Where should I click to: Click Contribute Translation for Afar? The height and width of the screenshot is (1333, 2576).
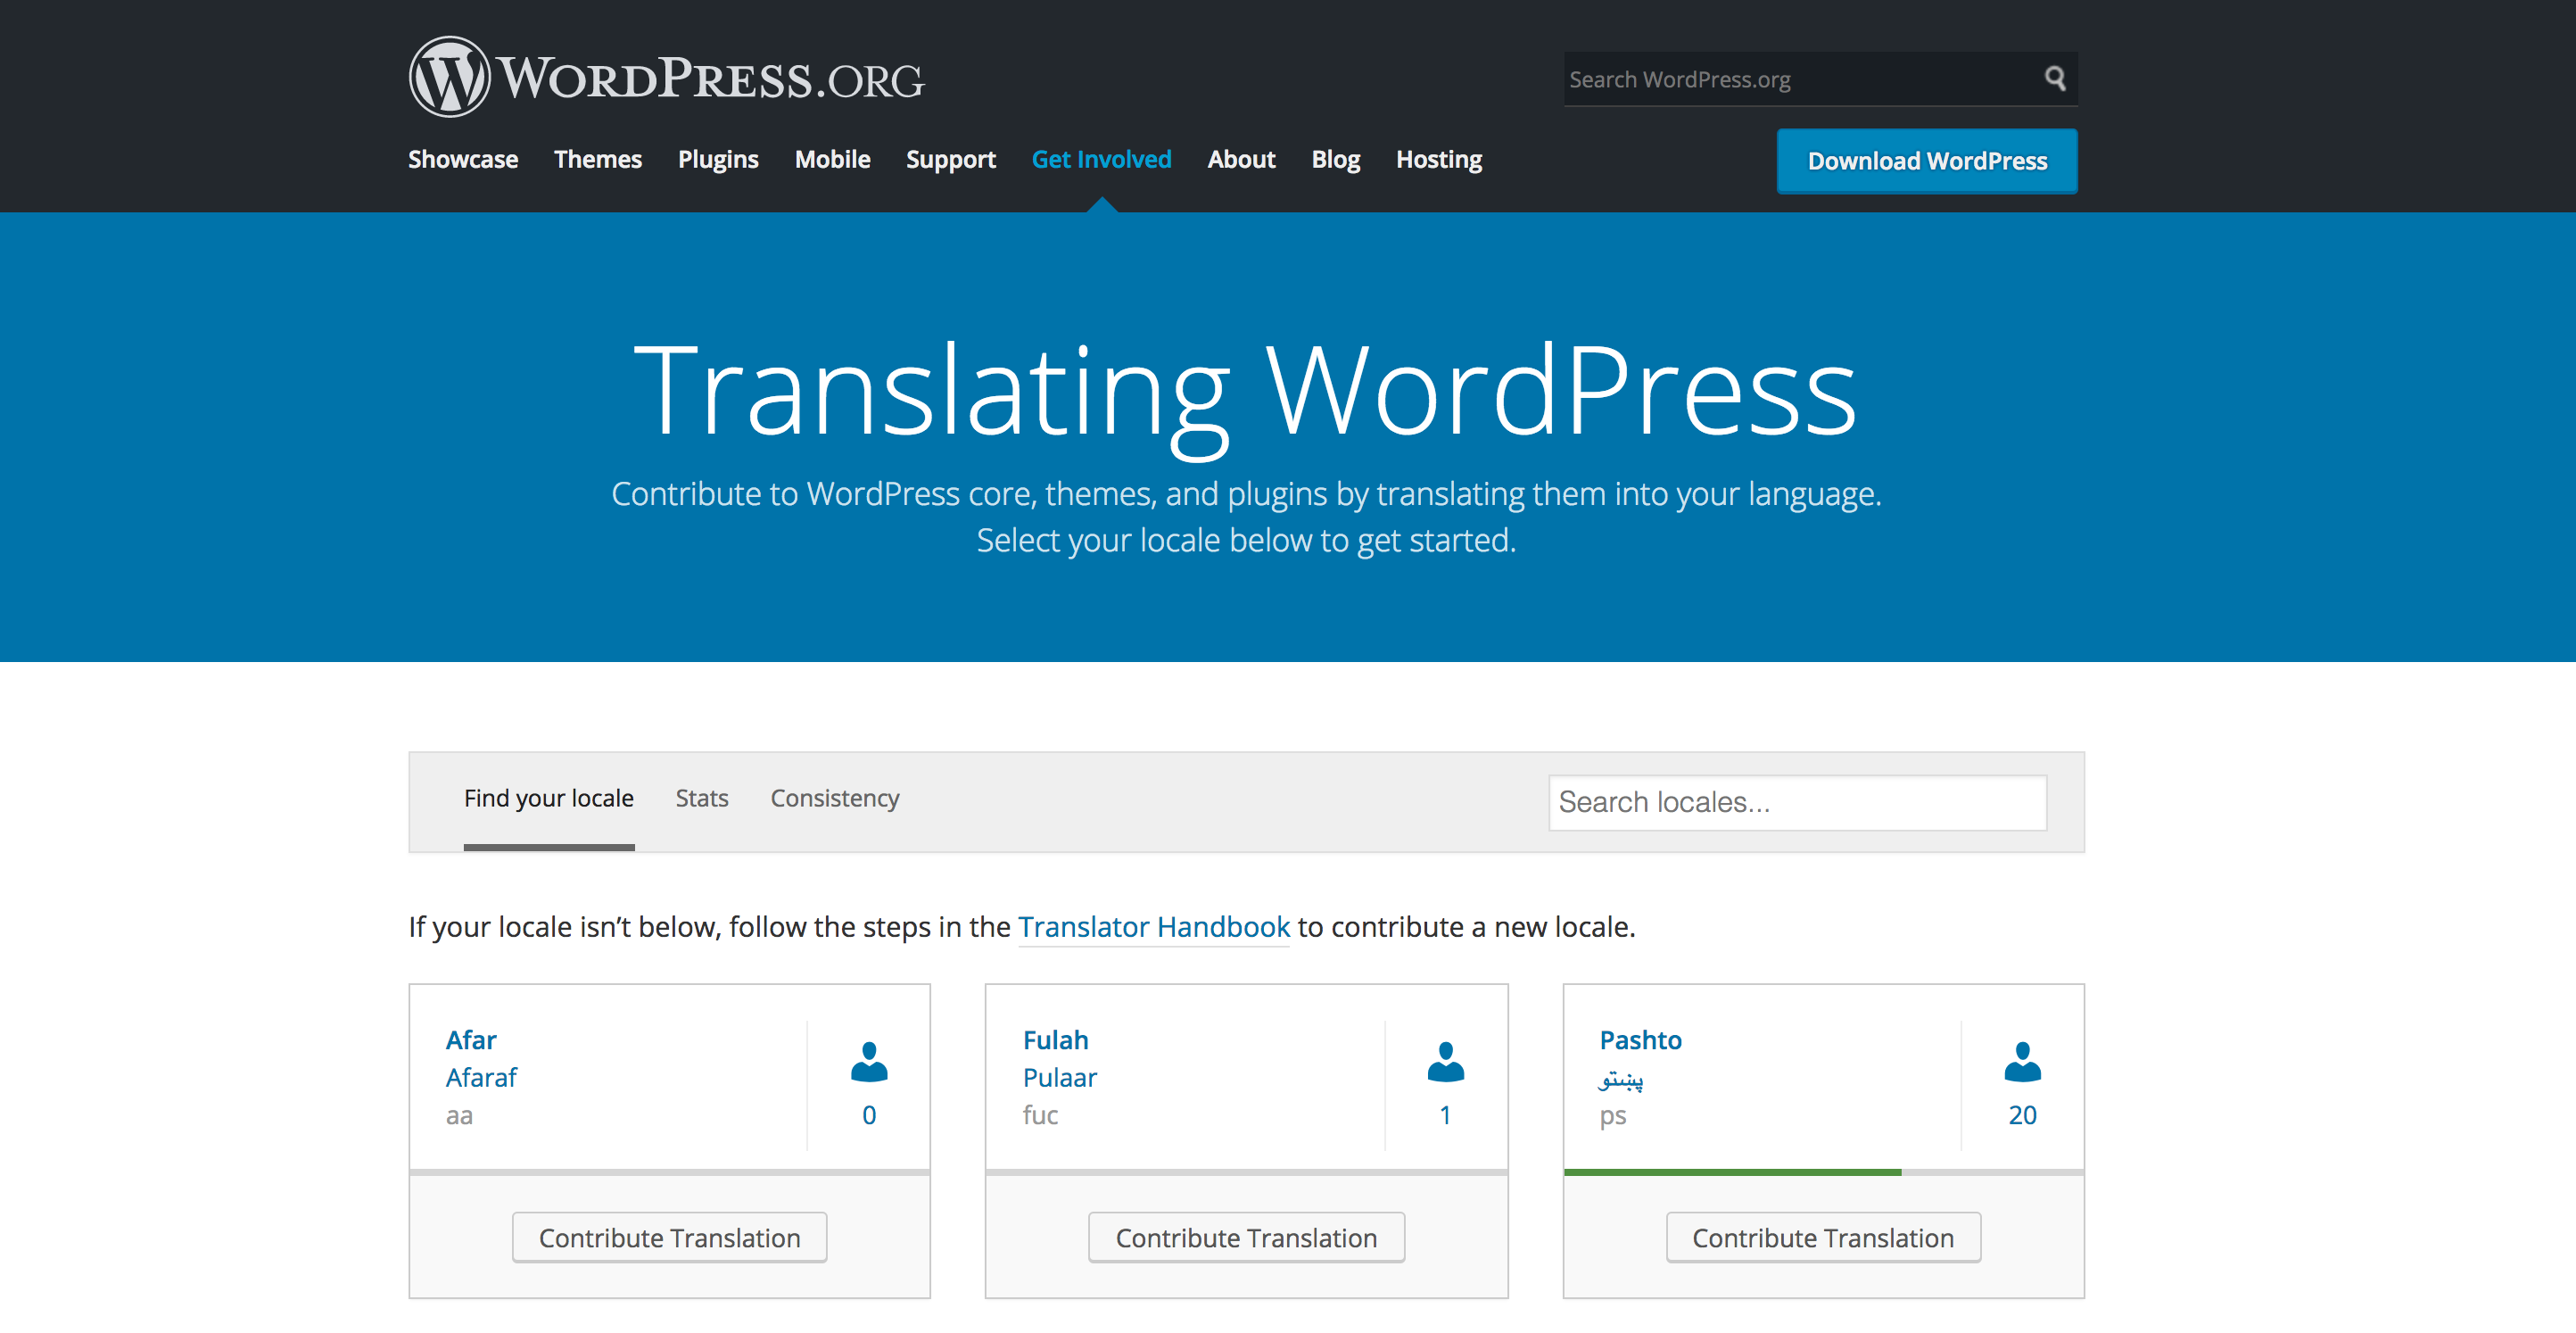[669, 1238]
